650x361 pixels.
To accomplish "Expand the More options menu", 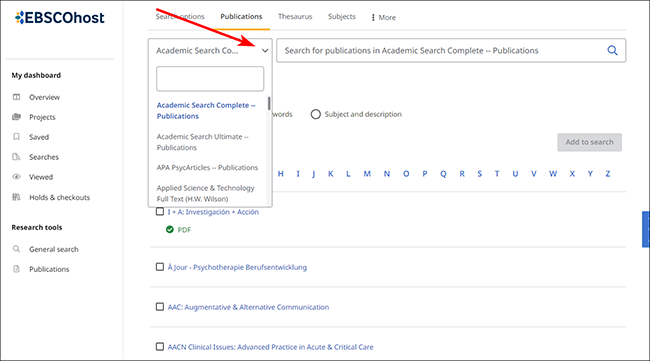I will point(383,17).
